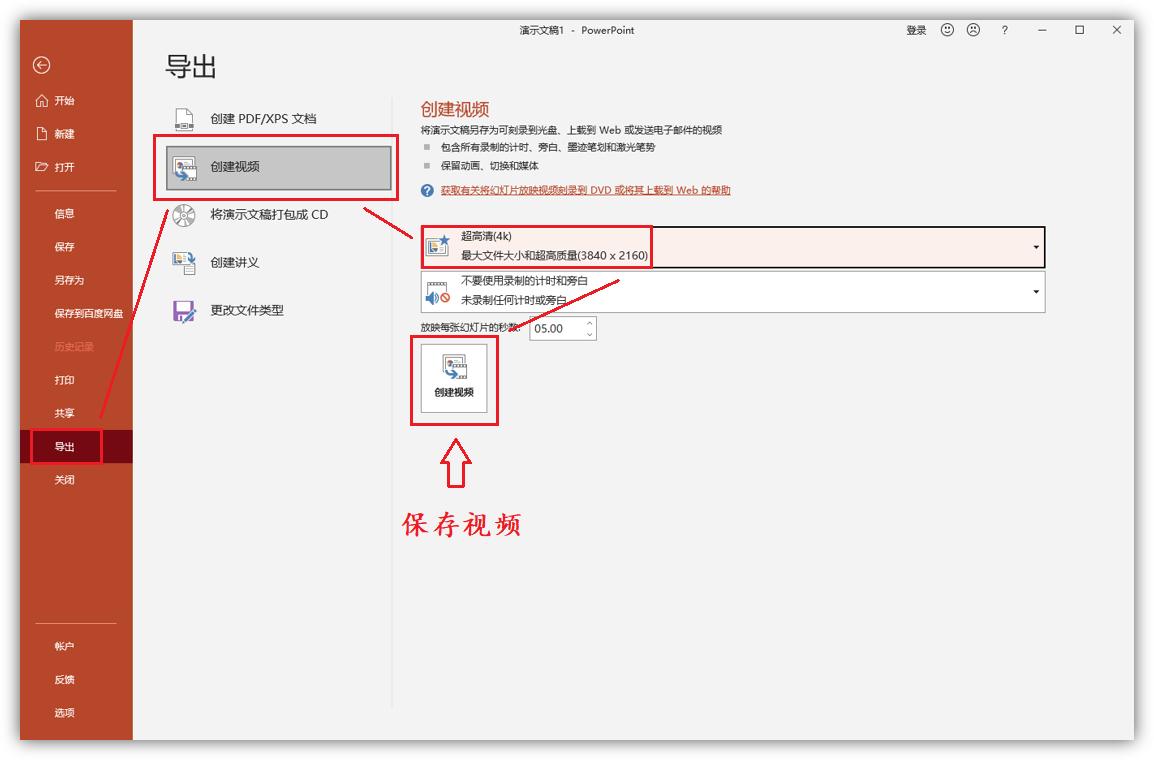Click 保存 in the sidebar

tap(64, 246)
